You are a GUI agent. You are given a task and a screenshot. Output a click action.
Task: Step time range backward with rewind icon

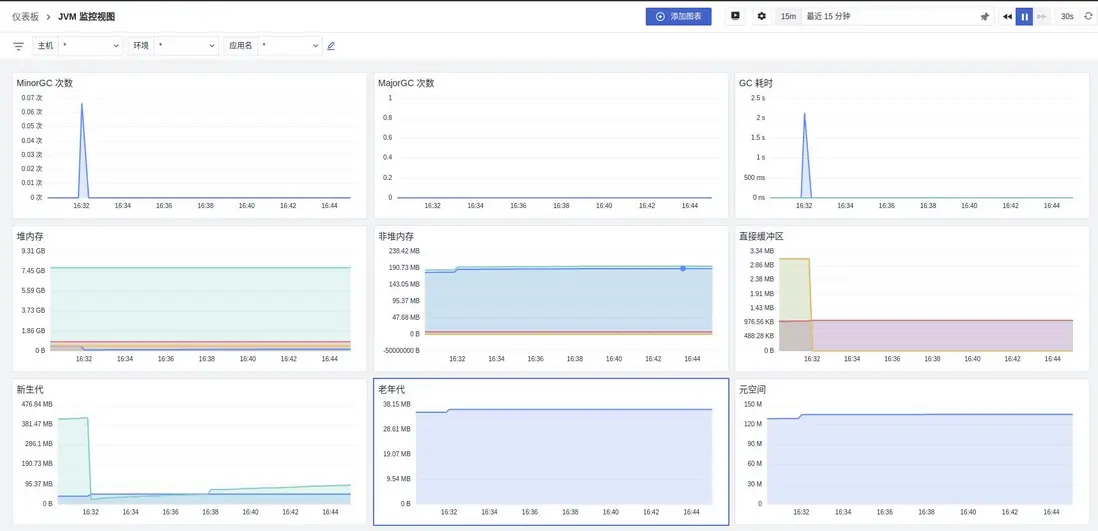coord(1007,17)
